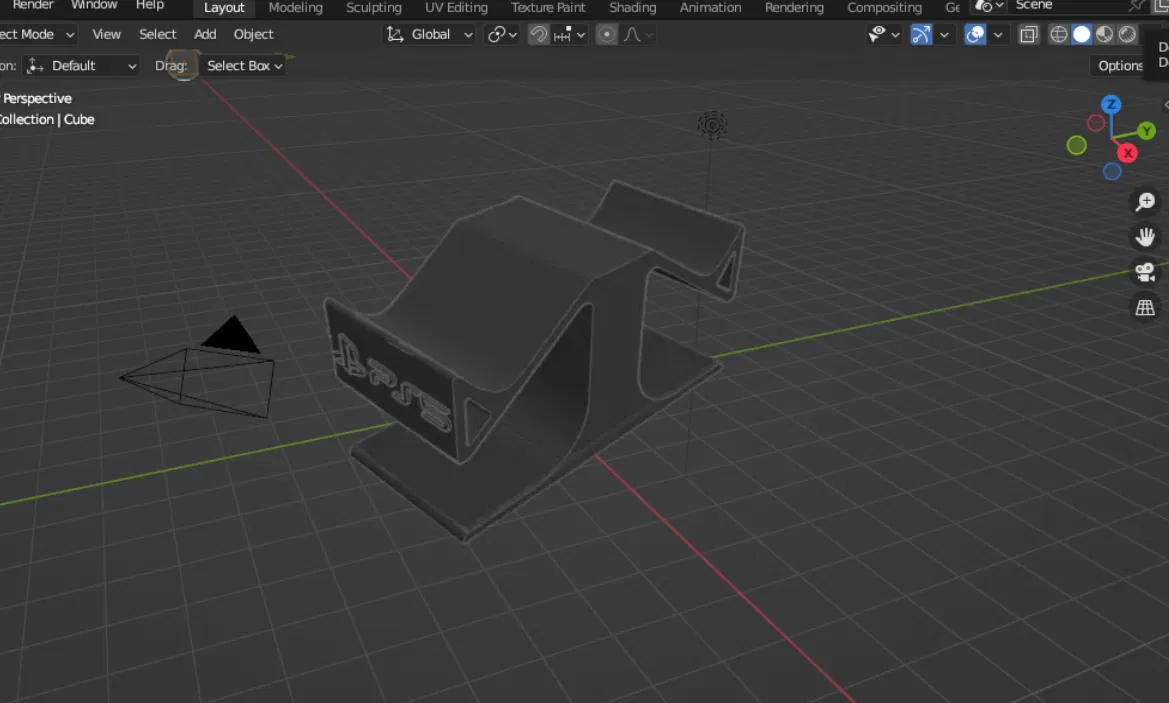Open the Select Box drag dropdown

[244, 66]
